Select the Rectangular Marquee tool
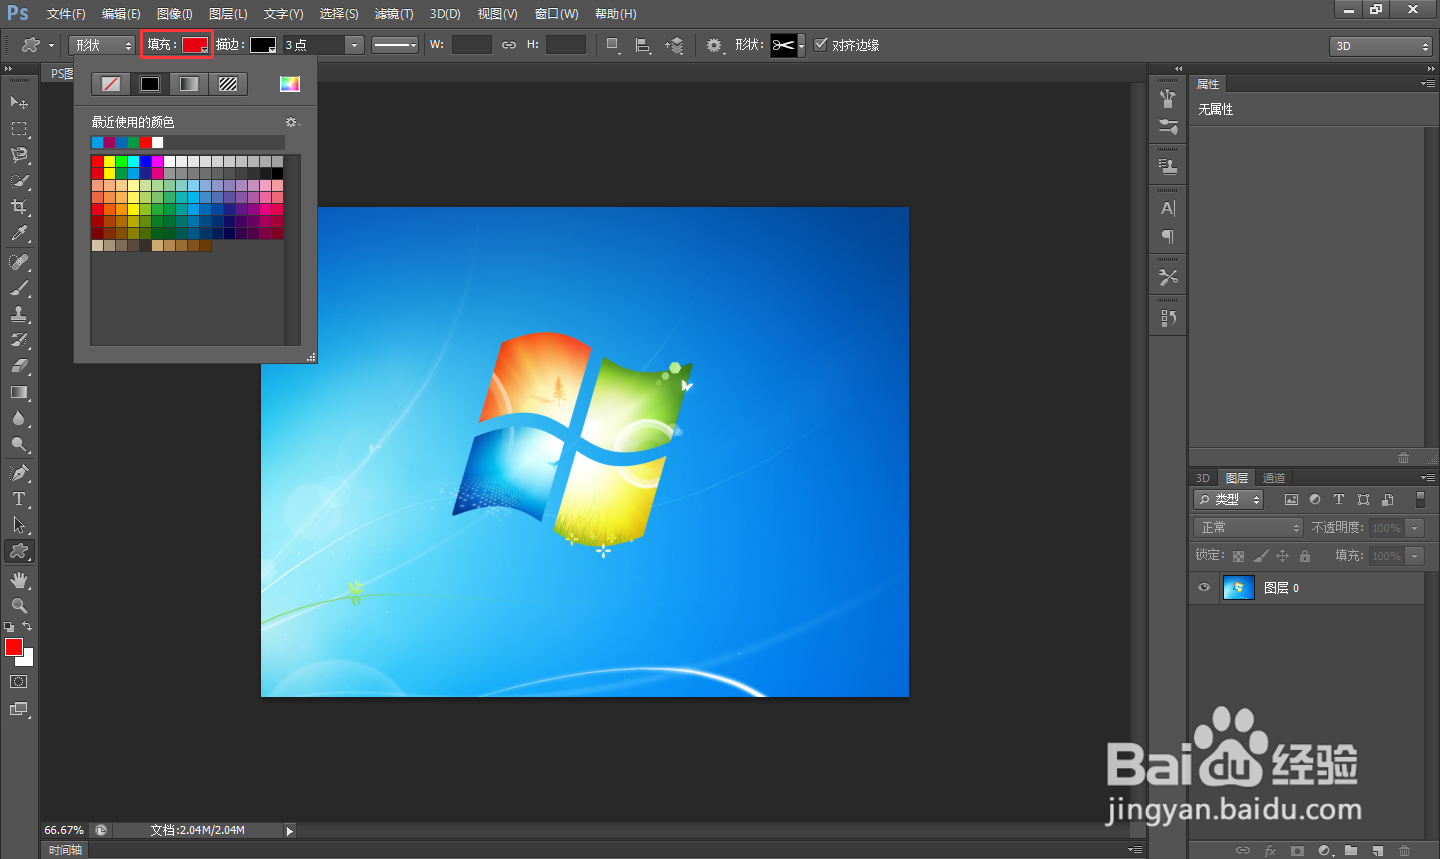1440x859 pixels. [x=18, y=129]
